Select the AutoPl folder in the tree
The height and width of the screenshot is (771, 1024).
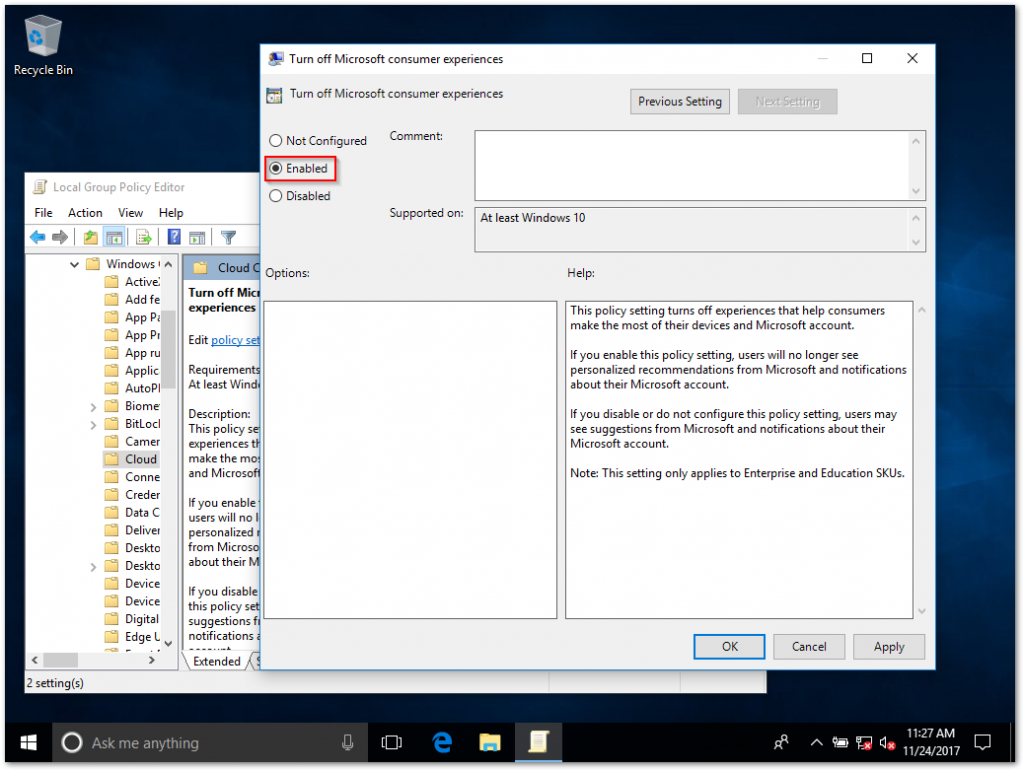coord(132,388)
